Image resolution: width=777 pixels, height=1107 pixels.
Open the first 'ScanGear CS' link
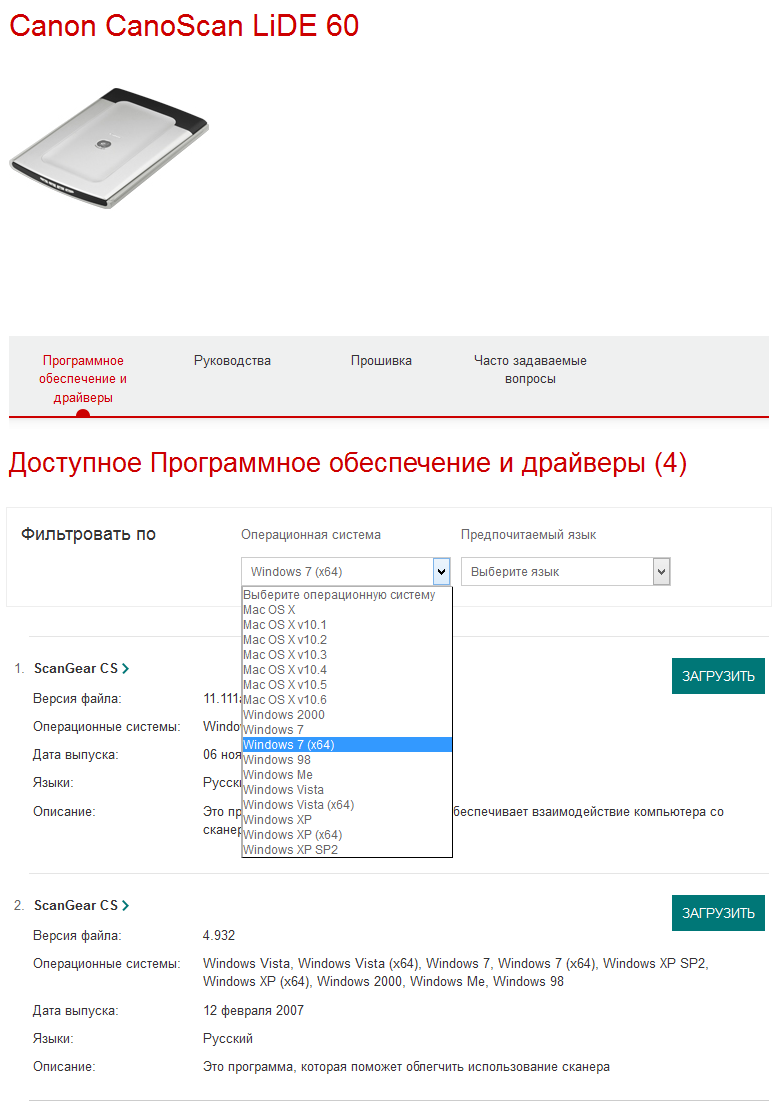click(x=76, y=669)
